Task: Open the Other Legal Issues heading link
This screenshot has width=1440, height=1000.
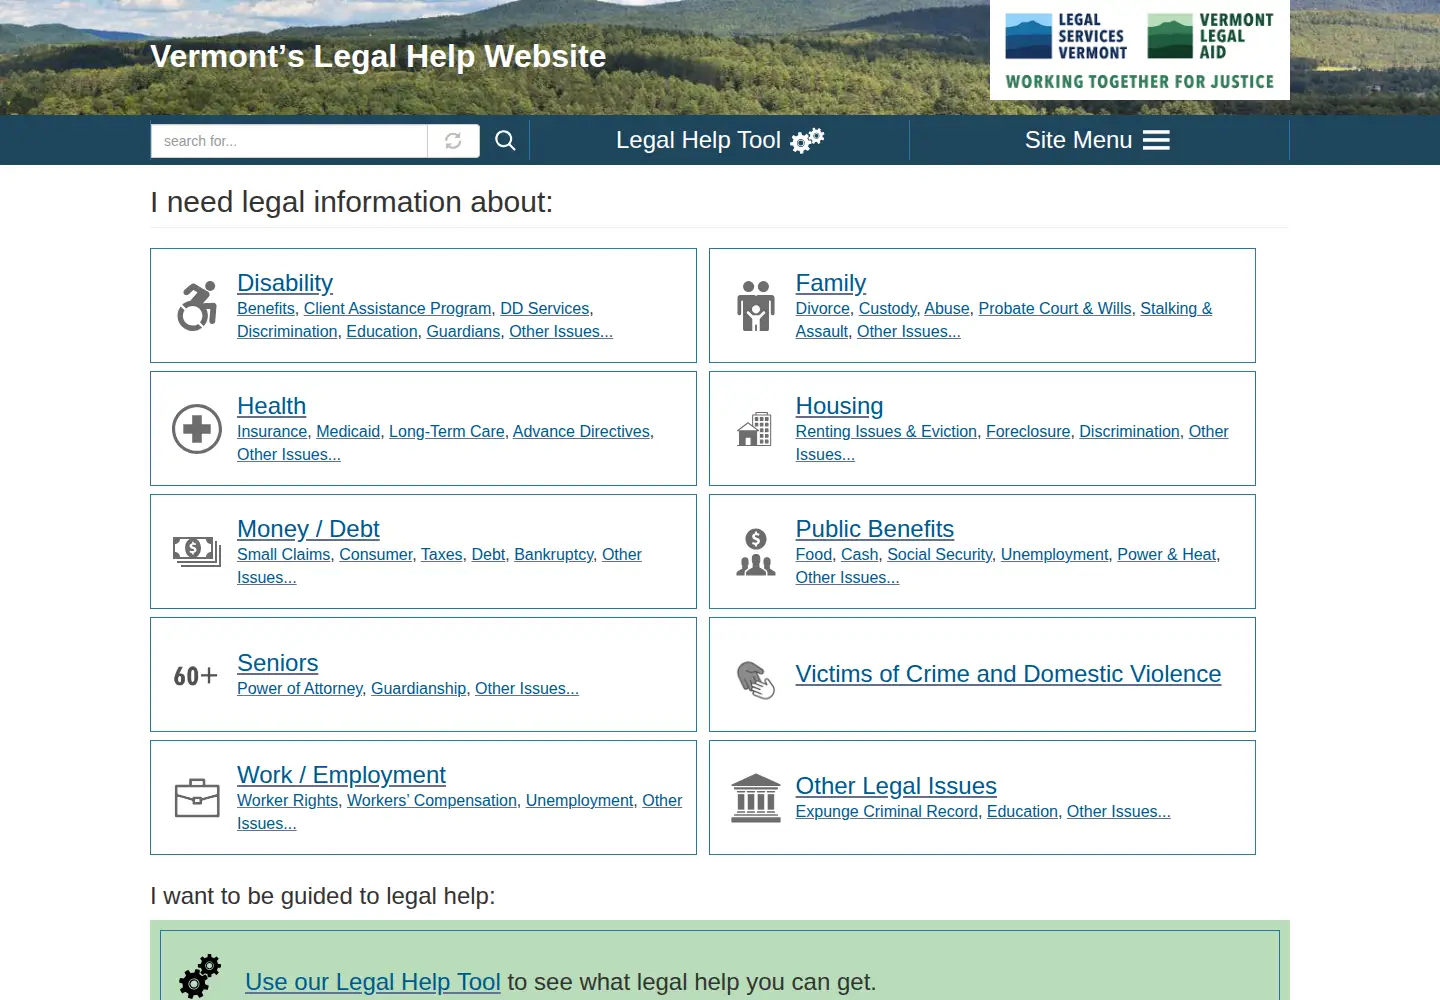Action: pos(896,786)
